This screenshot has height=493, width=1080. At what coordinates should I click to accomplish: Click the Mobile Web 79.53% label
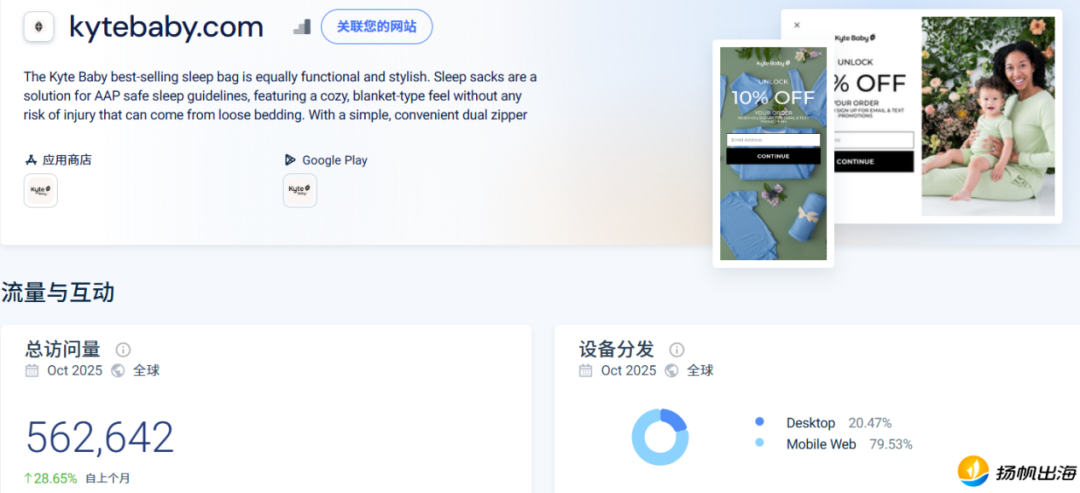849,444
